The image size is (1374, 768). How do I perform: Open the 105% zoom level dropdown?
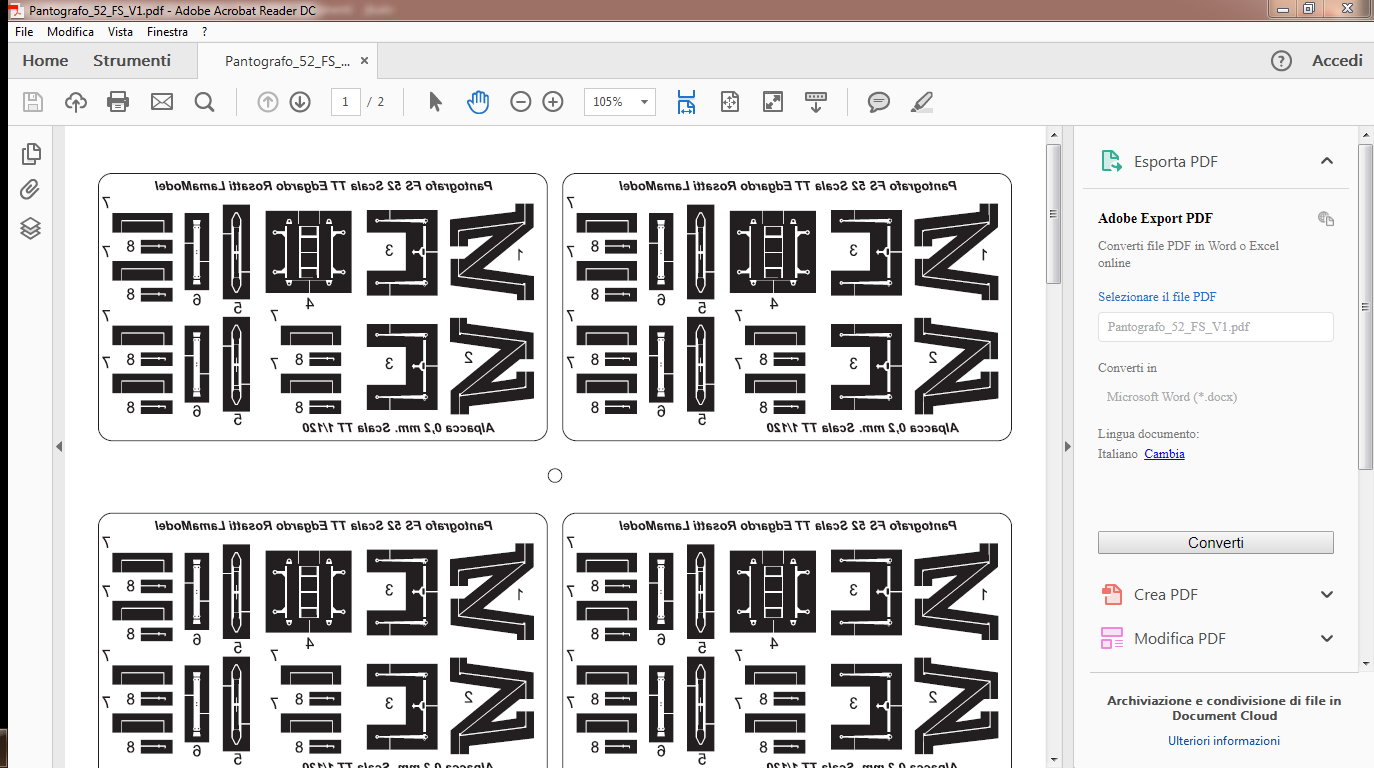(645, 102)
